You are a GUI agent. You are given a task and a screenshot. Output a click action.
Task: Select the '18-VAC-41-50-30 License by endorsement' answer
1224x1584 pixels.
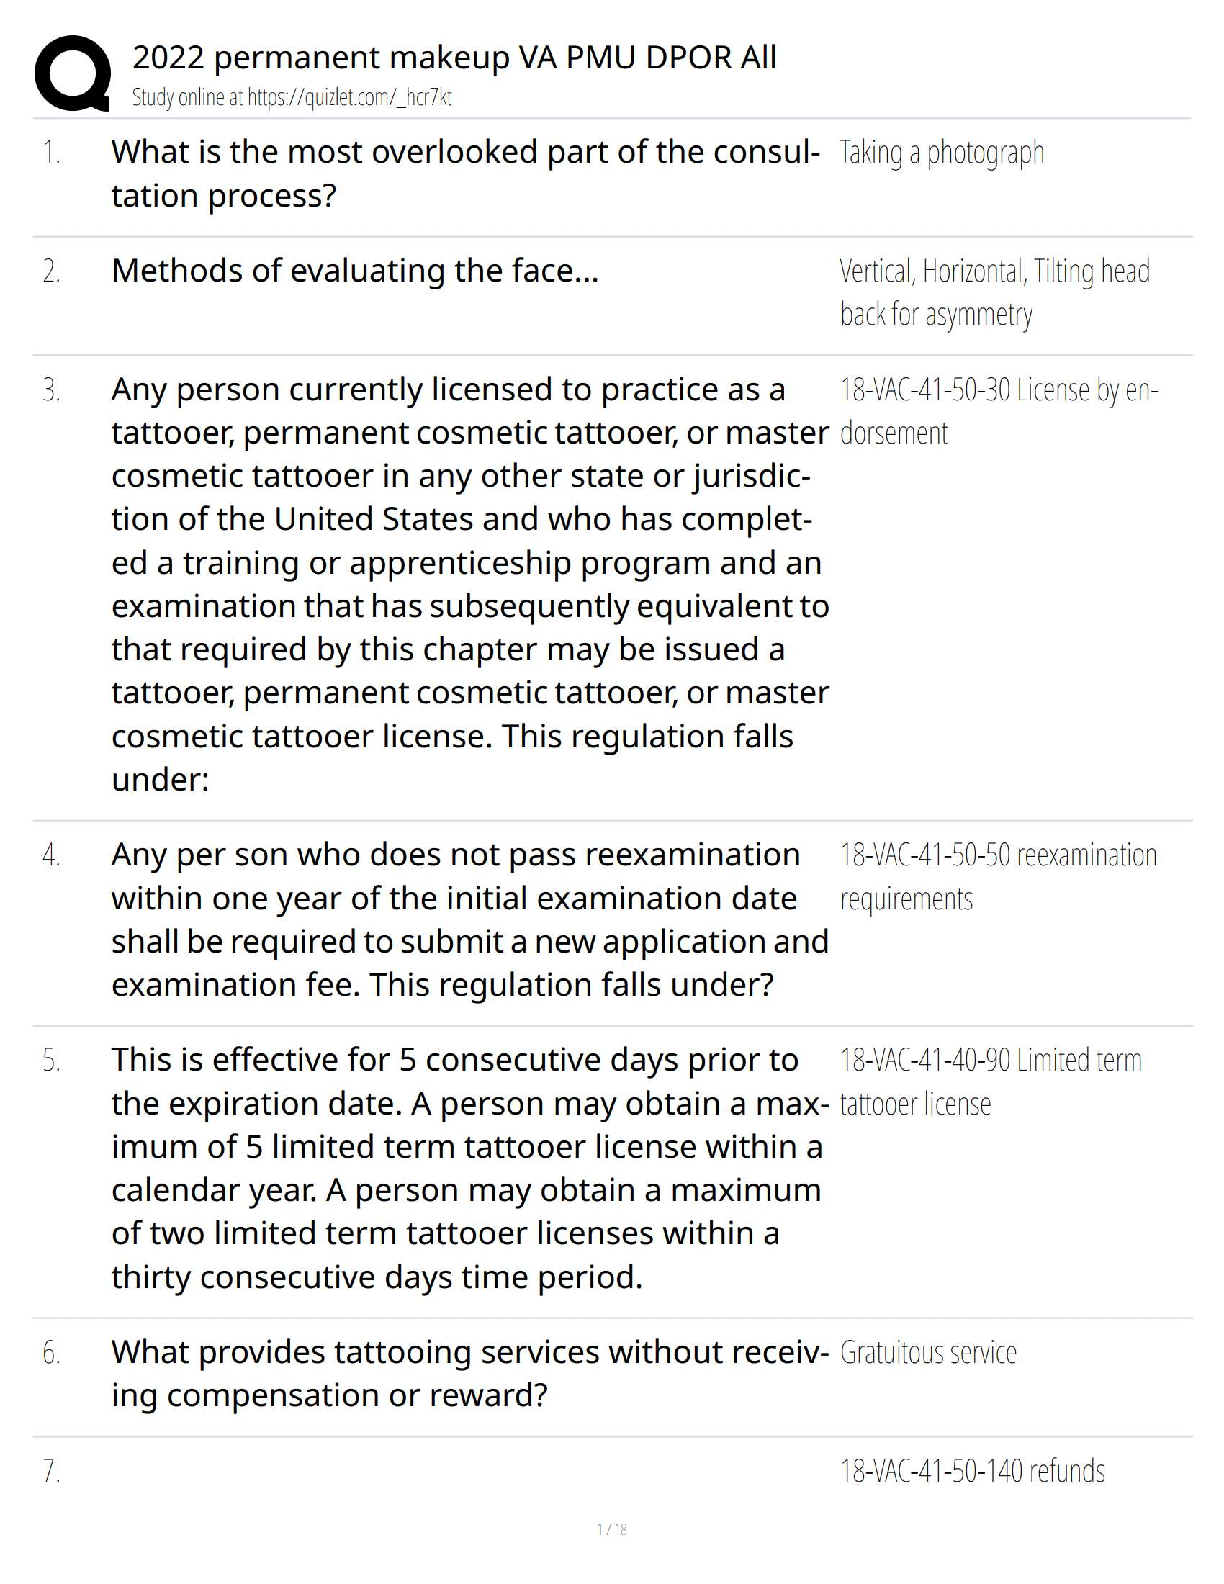(x=997, y=411)
